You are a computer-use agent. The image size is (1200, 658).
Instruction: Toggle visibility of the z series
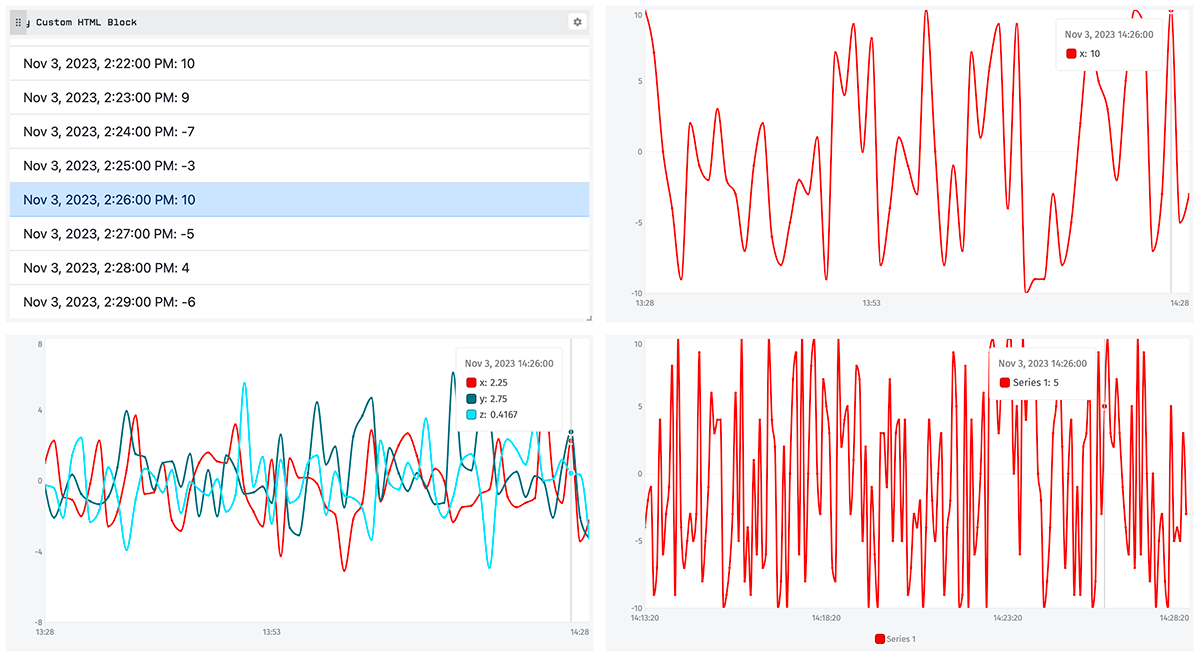click(x=470, y=416)
